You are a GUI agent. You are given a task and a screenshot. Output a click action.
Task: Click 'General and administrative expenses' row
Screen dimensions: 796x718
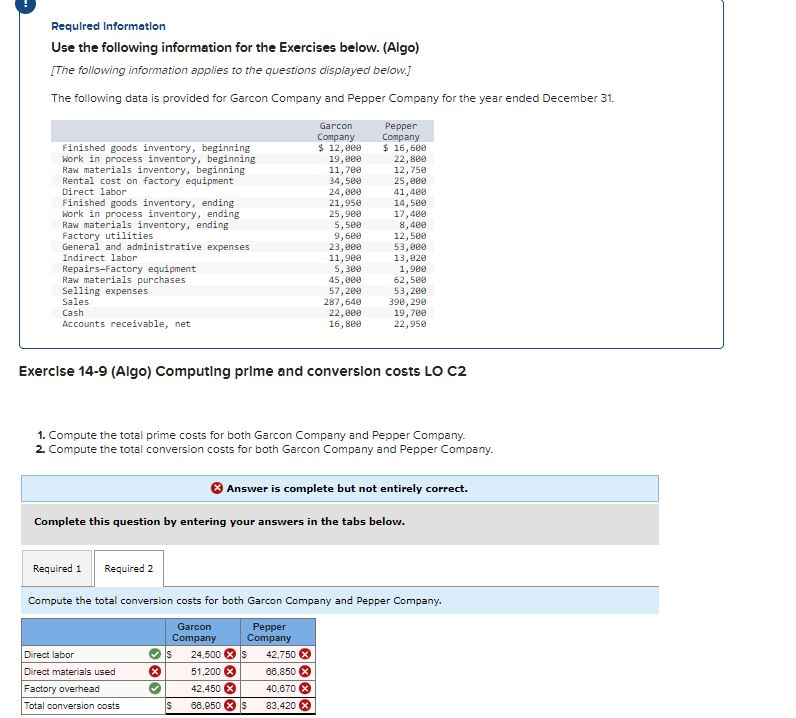pos(243,247)
